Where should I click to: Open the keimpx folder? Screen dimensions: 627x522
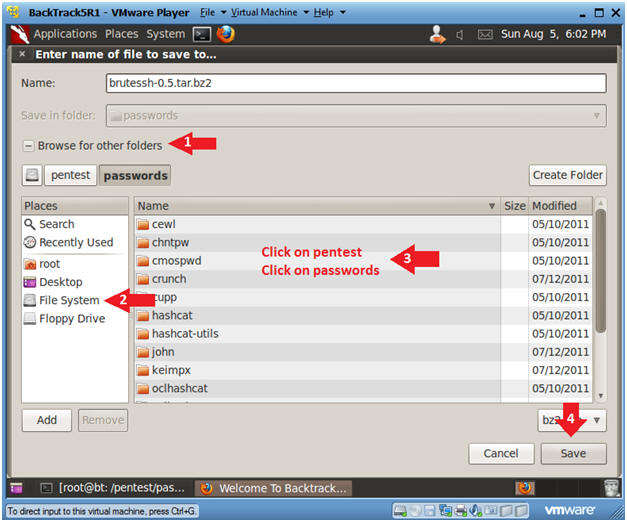[317, 370]
